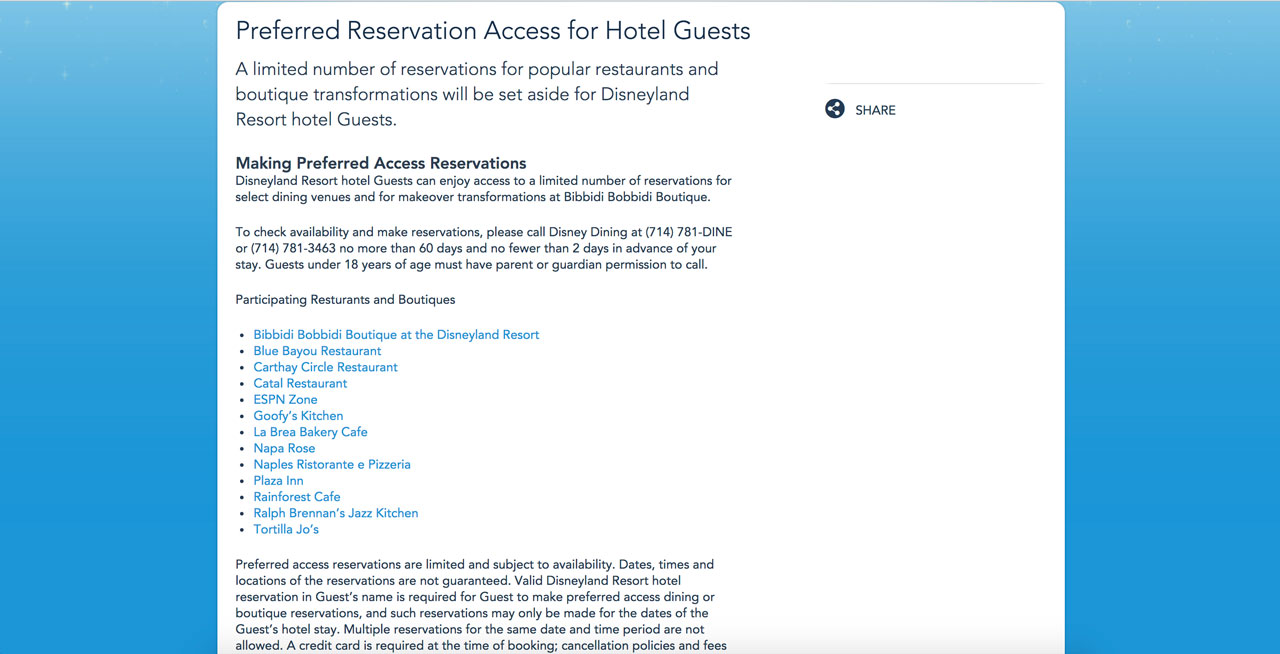Screen dimensions: 1280x654
Task: Visit Carthay Circle Restaurant page
Action: click(325, 367)
